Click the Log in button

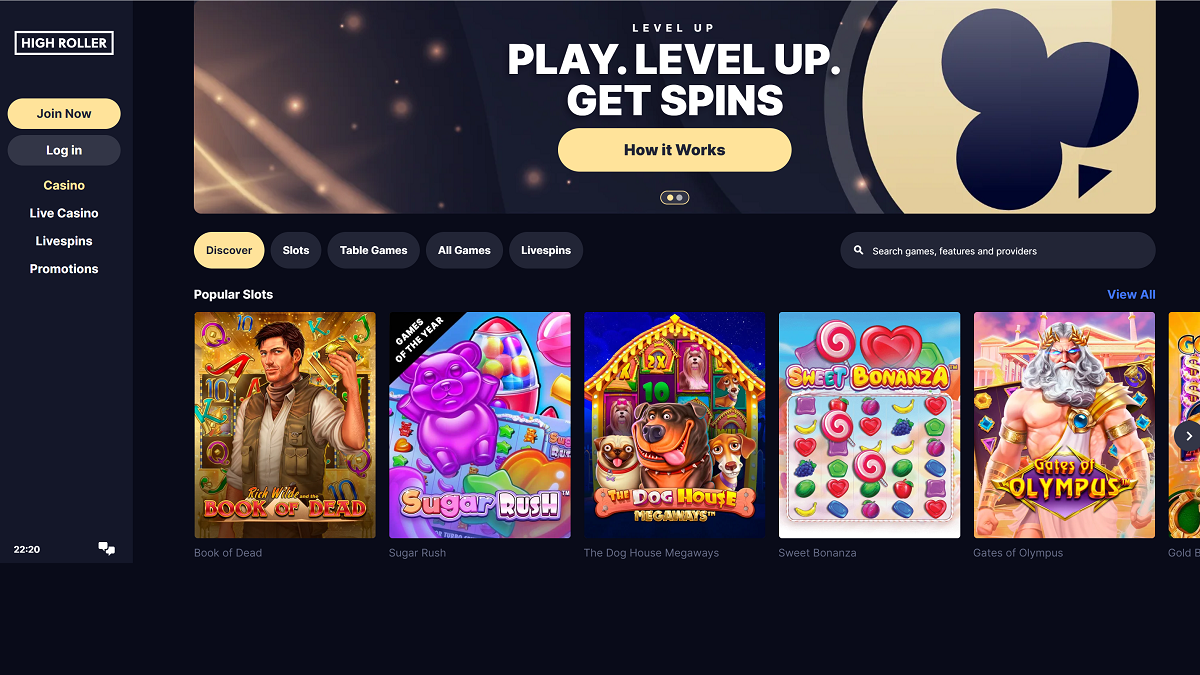tap(64, 150)
